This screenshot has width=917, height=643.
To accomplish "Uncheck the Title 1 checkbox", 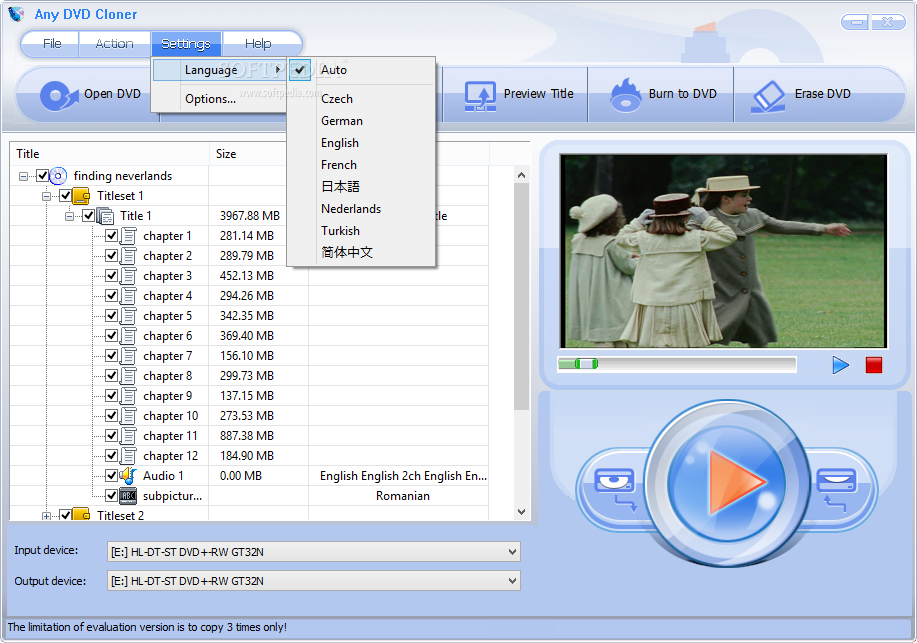I will 88,216.
